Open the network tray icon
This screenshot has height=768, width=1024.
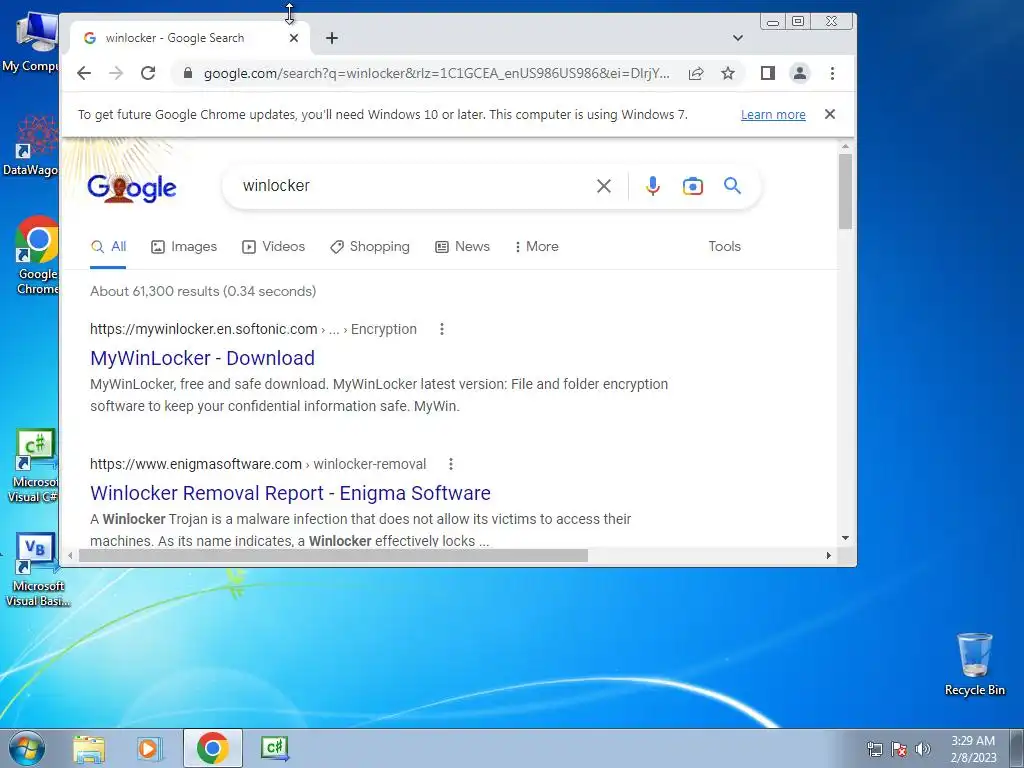click(874, 749)
